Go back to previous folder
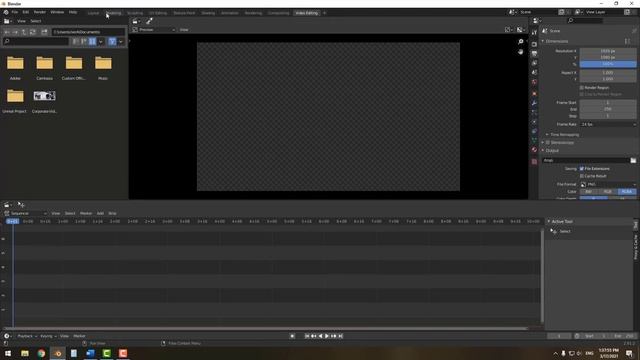 click(x=7, y=32)
